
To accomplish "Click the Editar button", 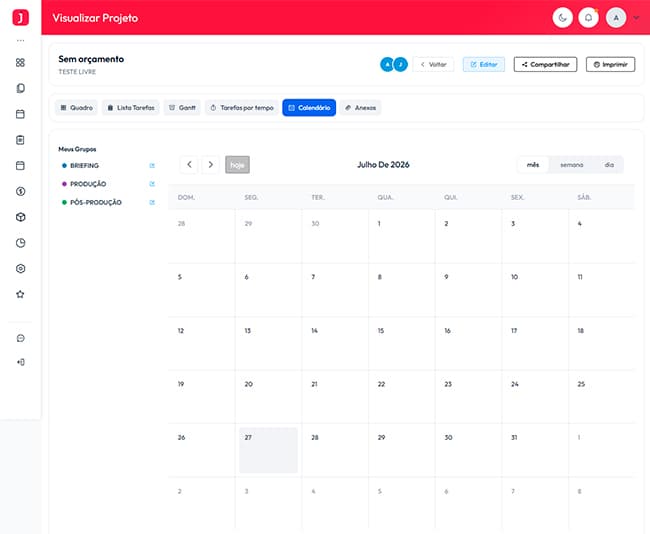I will click(x=484, y=64).
